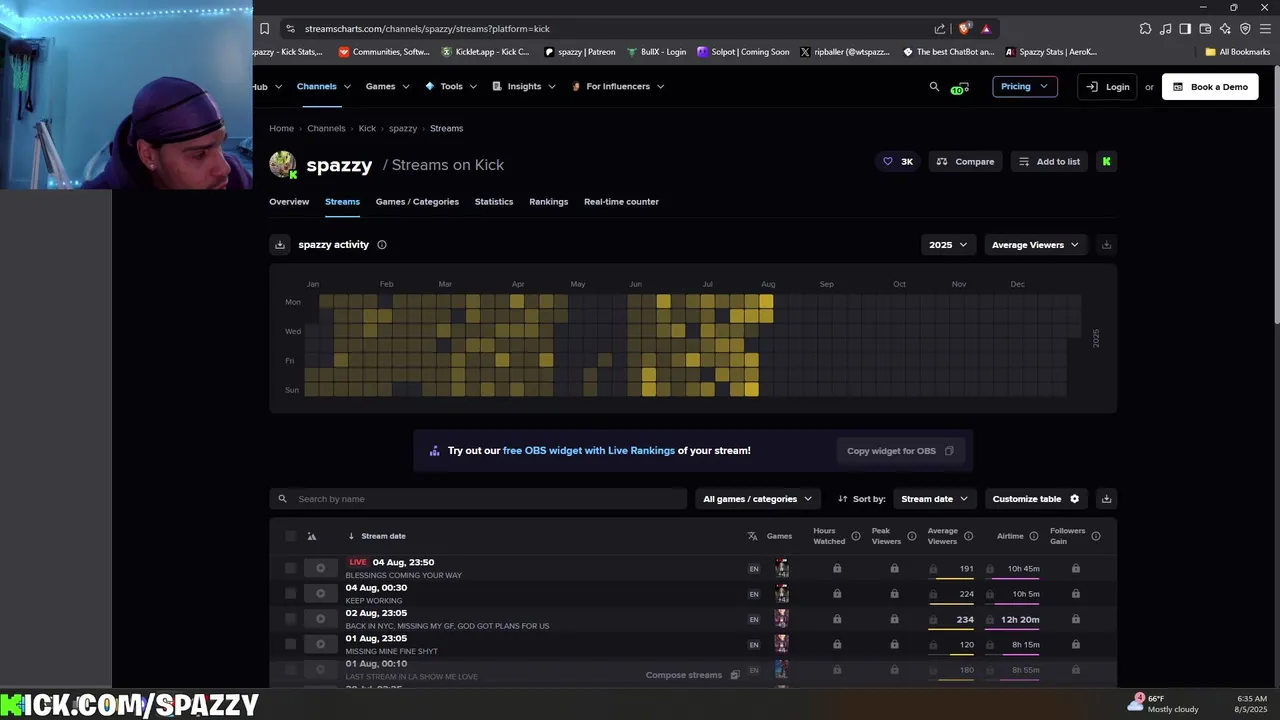1280x720 pixels.
Task: Open the Games / Categories tab
Action: [x=417, y=202]
